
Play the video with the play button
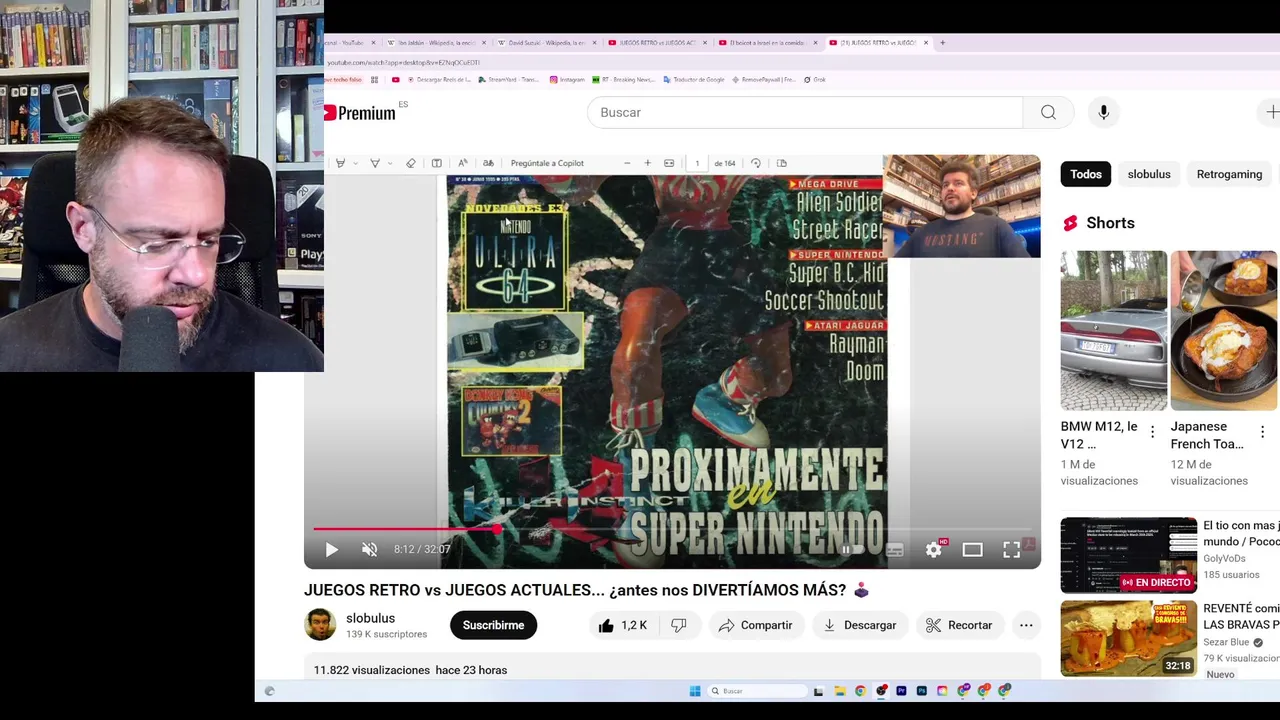click(332, 549)
